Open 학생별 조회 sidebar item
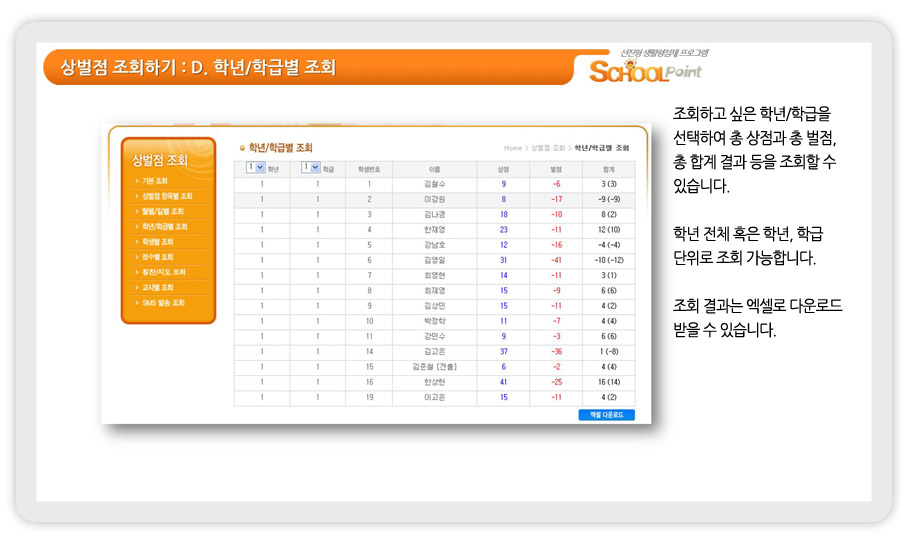Viewport: 918px width, 544px height. 157,241
